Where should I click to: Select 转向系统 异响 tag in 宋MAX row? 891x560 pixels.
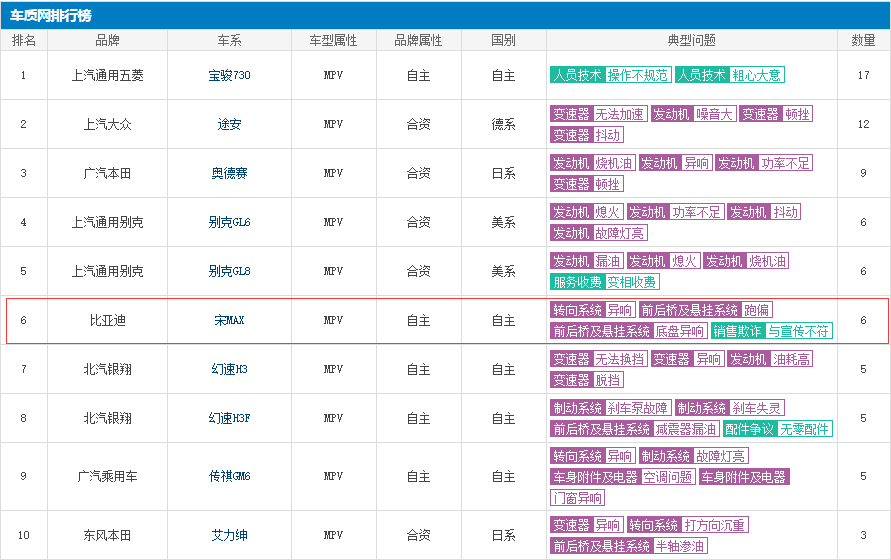[593, 310]
